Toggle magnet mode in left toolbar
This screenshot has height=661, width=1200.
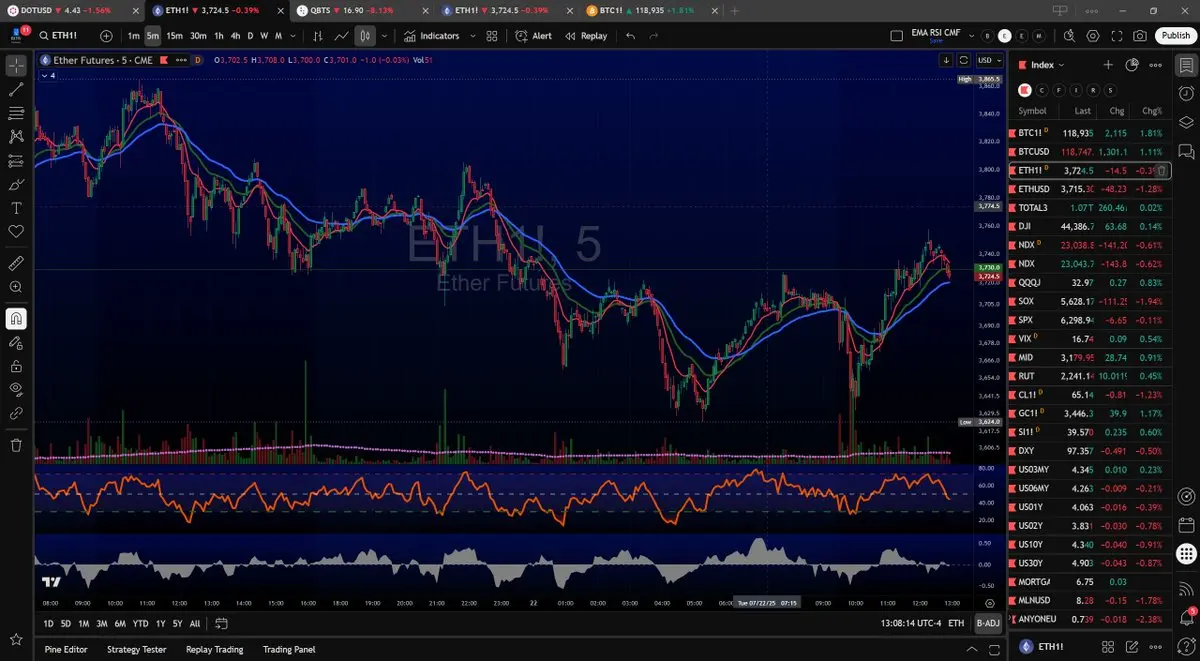click(16, 319)
